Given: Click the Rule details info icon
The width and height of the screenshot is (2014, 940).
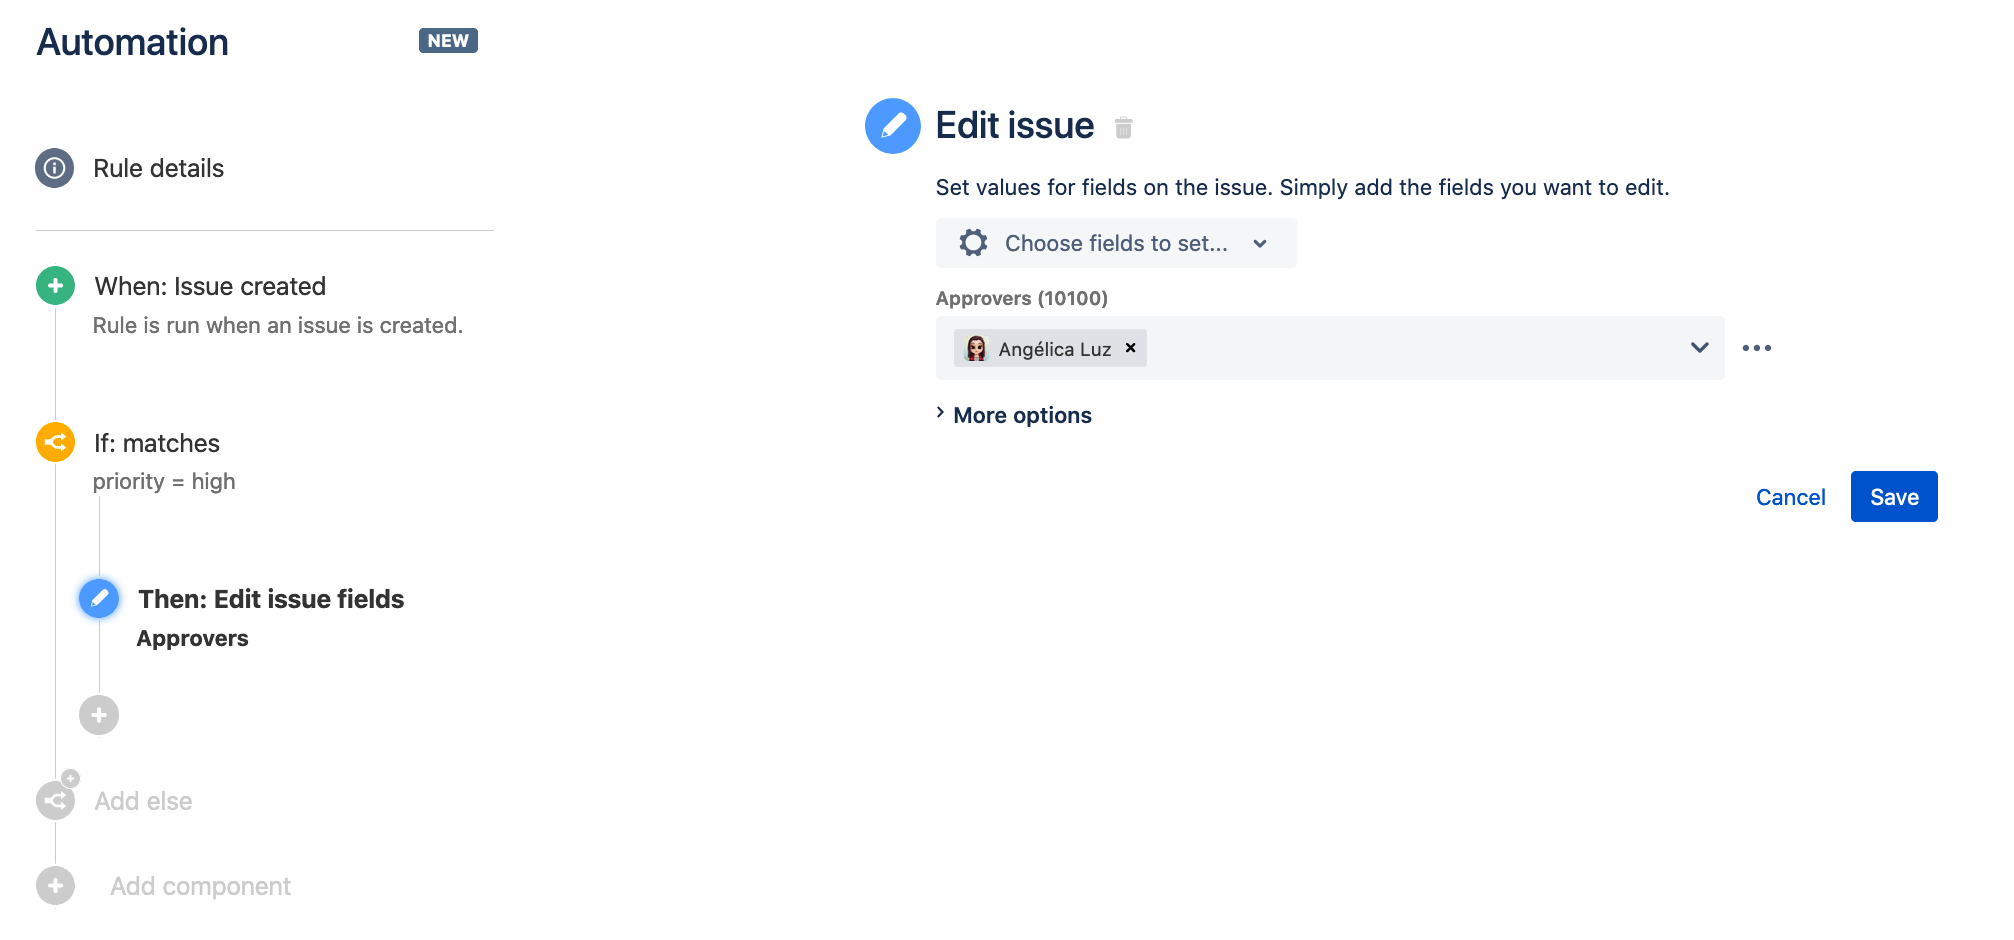Looking at the screenshot, I should 55,168.
